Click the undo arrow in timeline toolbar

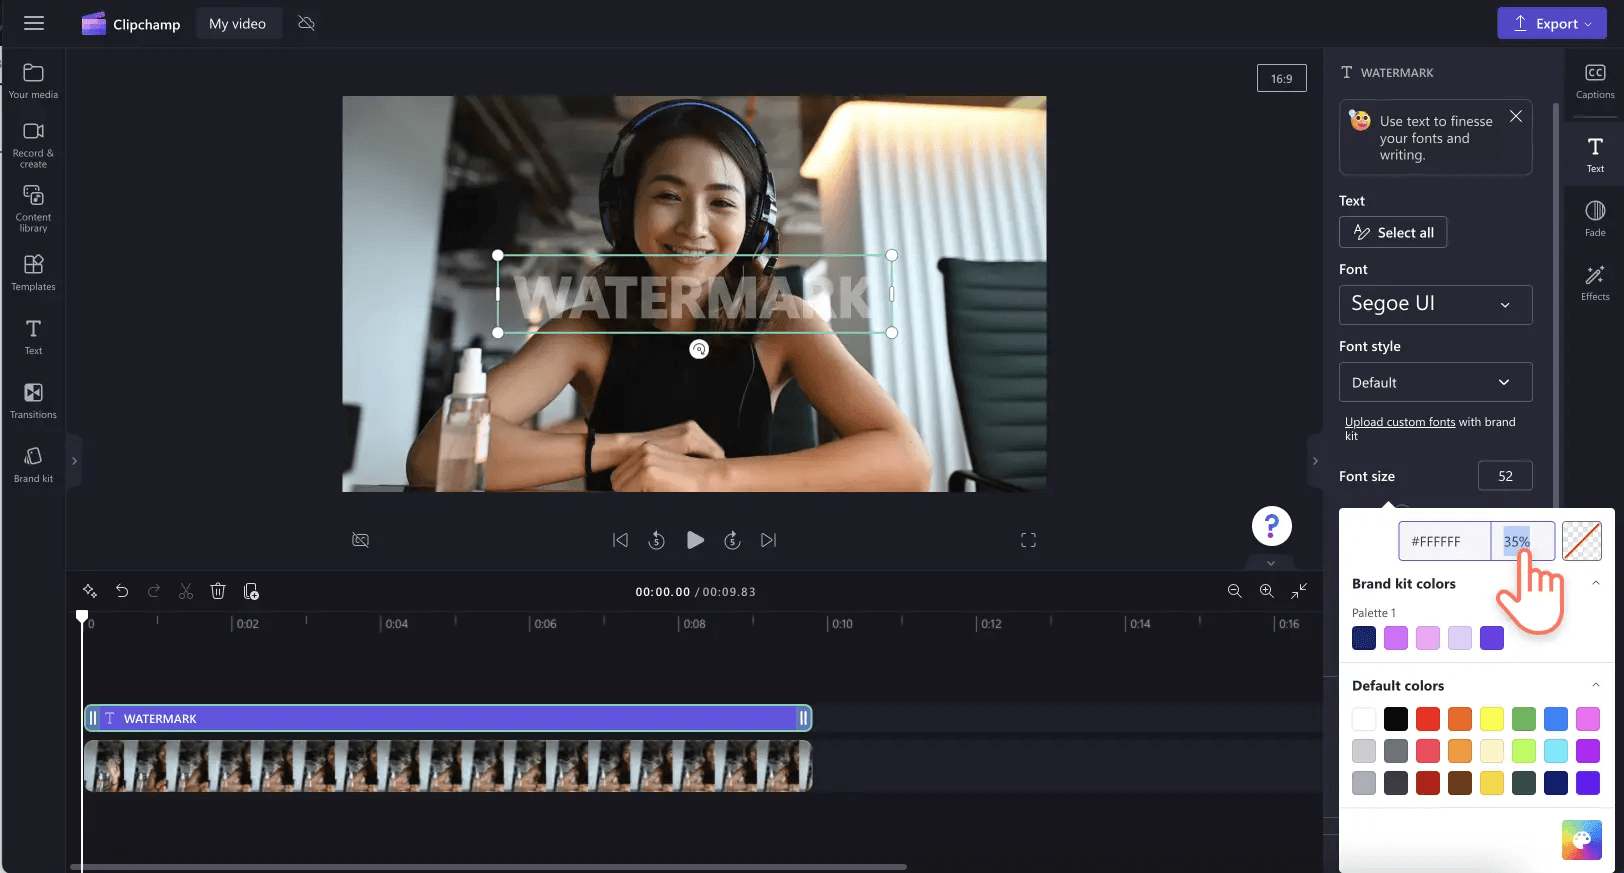click(x=122, y=591)
